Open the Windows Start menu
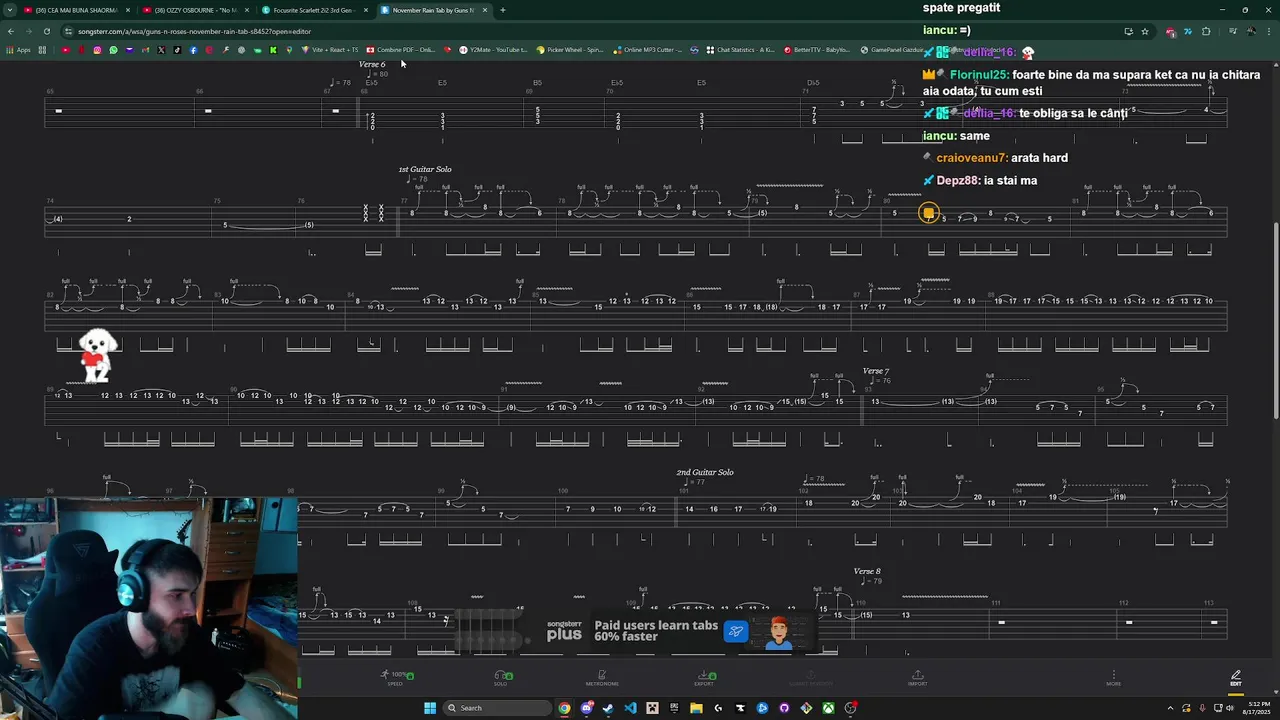This screenshot has width=1280, height=720. pyautogui.click(x=430, y=708)
